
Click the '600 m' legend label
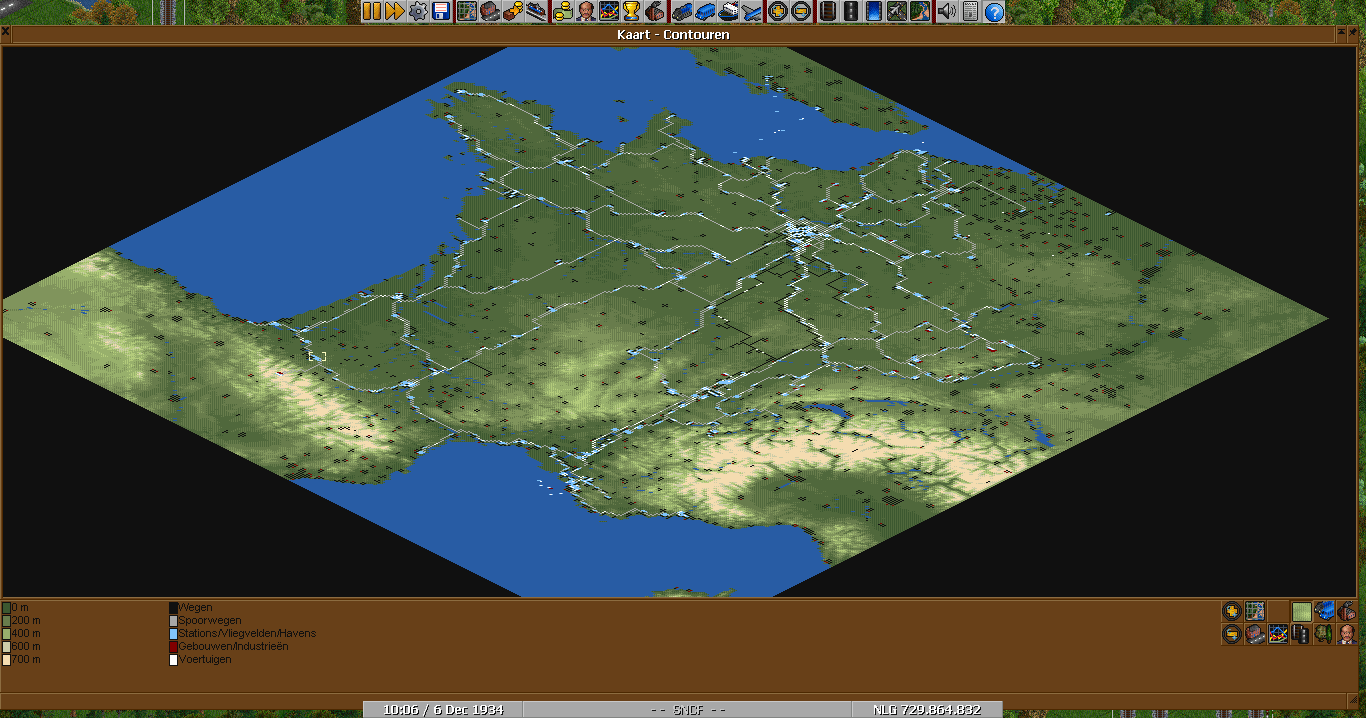26,646
